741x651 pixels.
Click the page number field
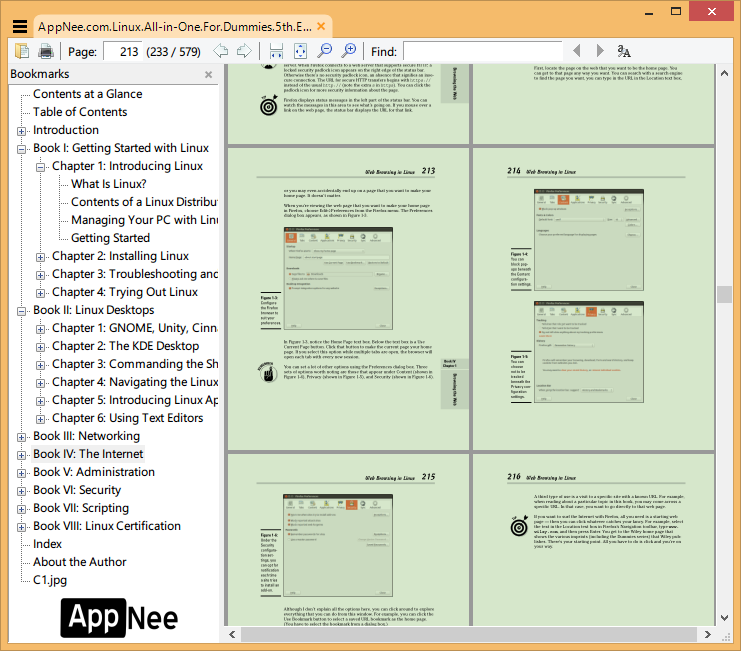[x=123, y=51]
